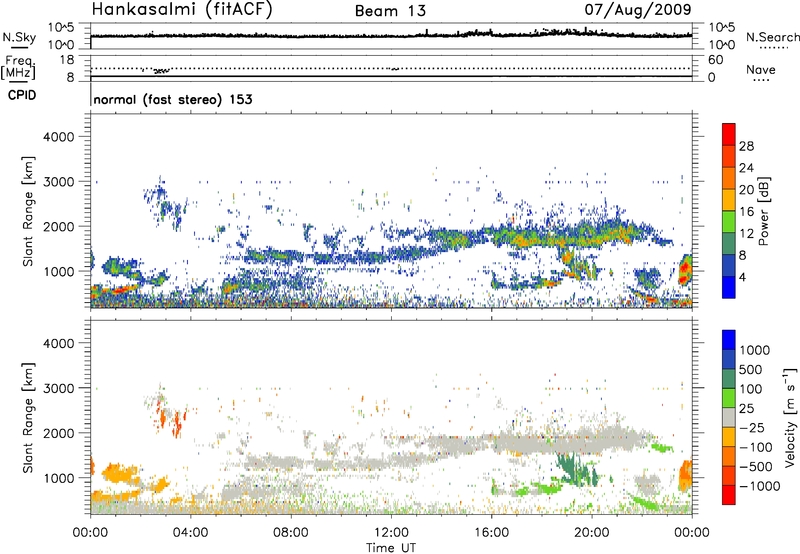Click the teal 8–12 dB Power bar segment
800x554 pixels.
coord(729,244)
